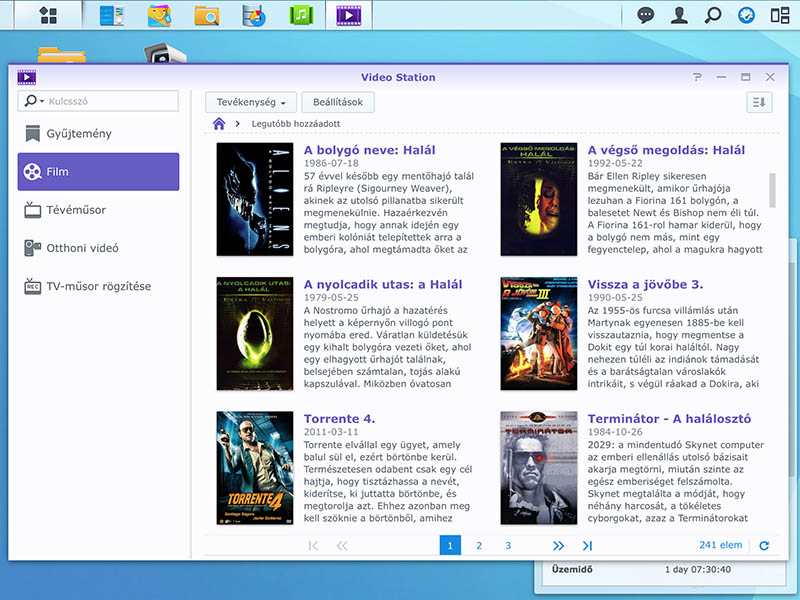
Task: Click the refresh icon beside 241 elem
Action: (765, 545)
